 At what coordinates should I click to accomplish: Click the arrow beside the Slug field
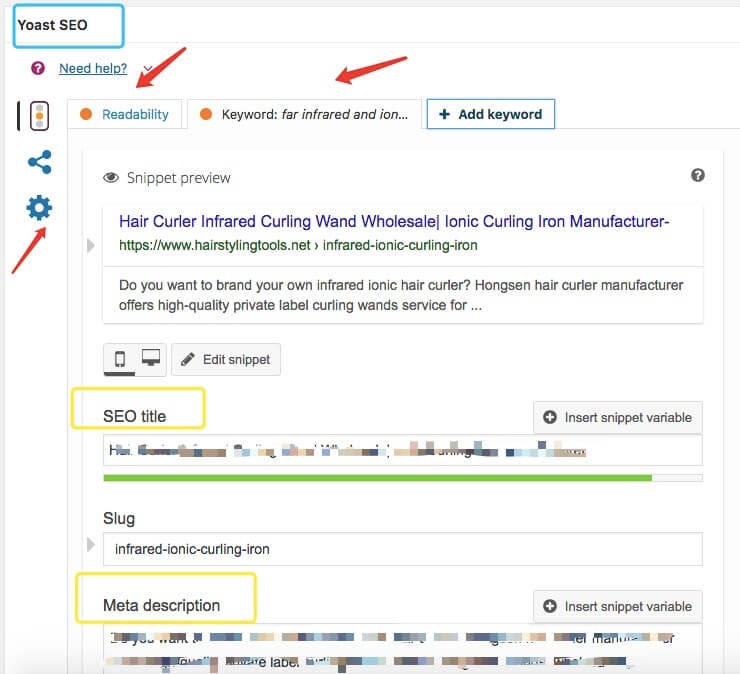click(91, 545)
